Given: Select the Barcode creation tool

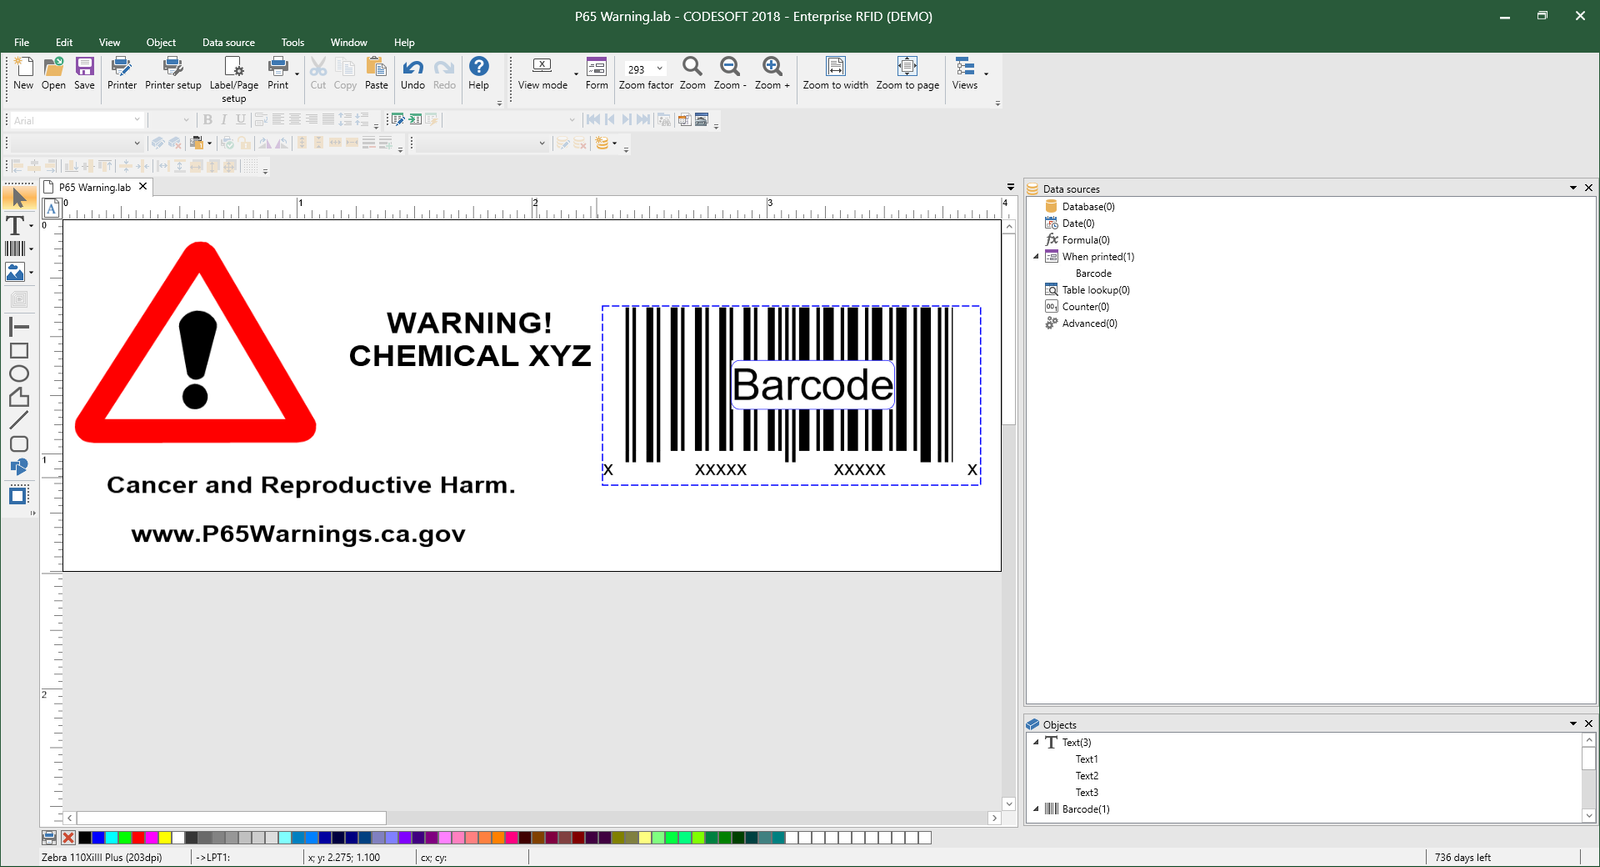Looking at the screenshot, I should click(15, 249).
